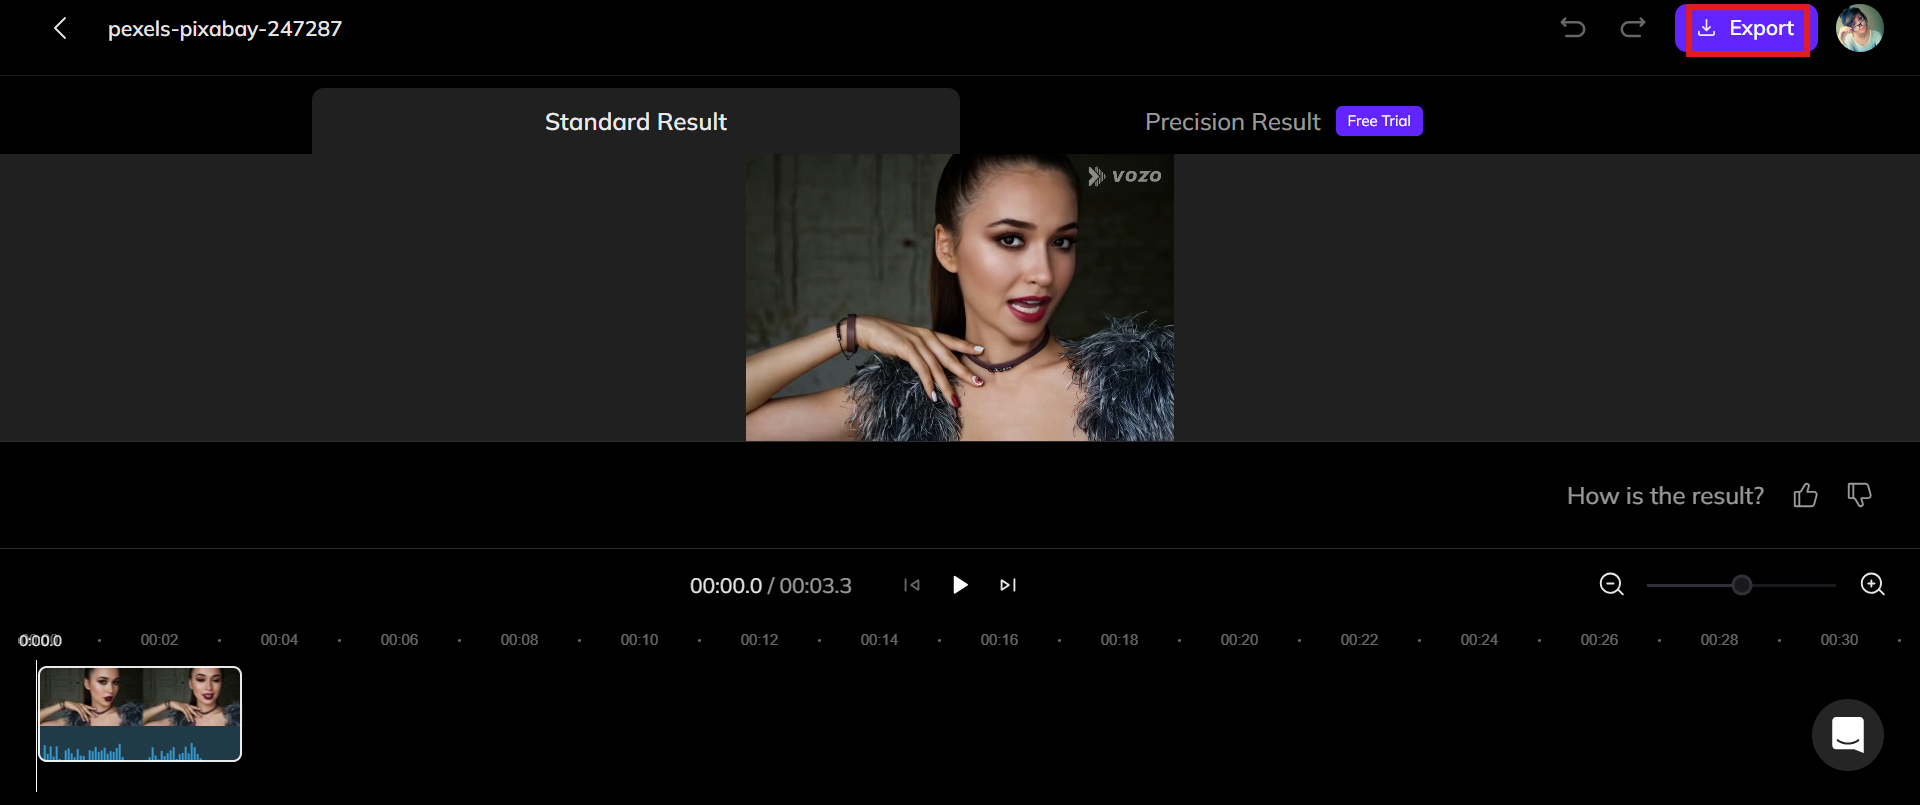Image resolution: width=1920 pixels, height=805 pixels.
Task: Click the 00:16 mark on the timeline ruler
Action: (x=999, y=640)
